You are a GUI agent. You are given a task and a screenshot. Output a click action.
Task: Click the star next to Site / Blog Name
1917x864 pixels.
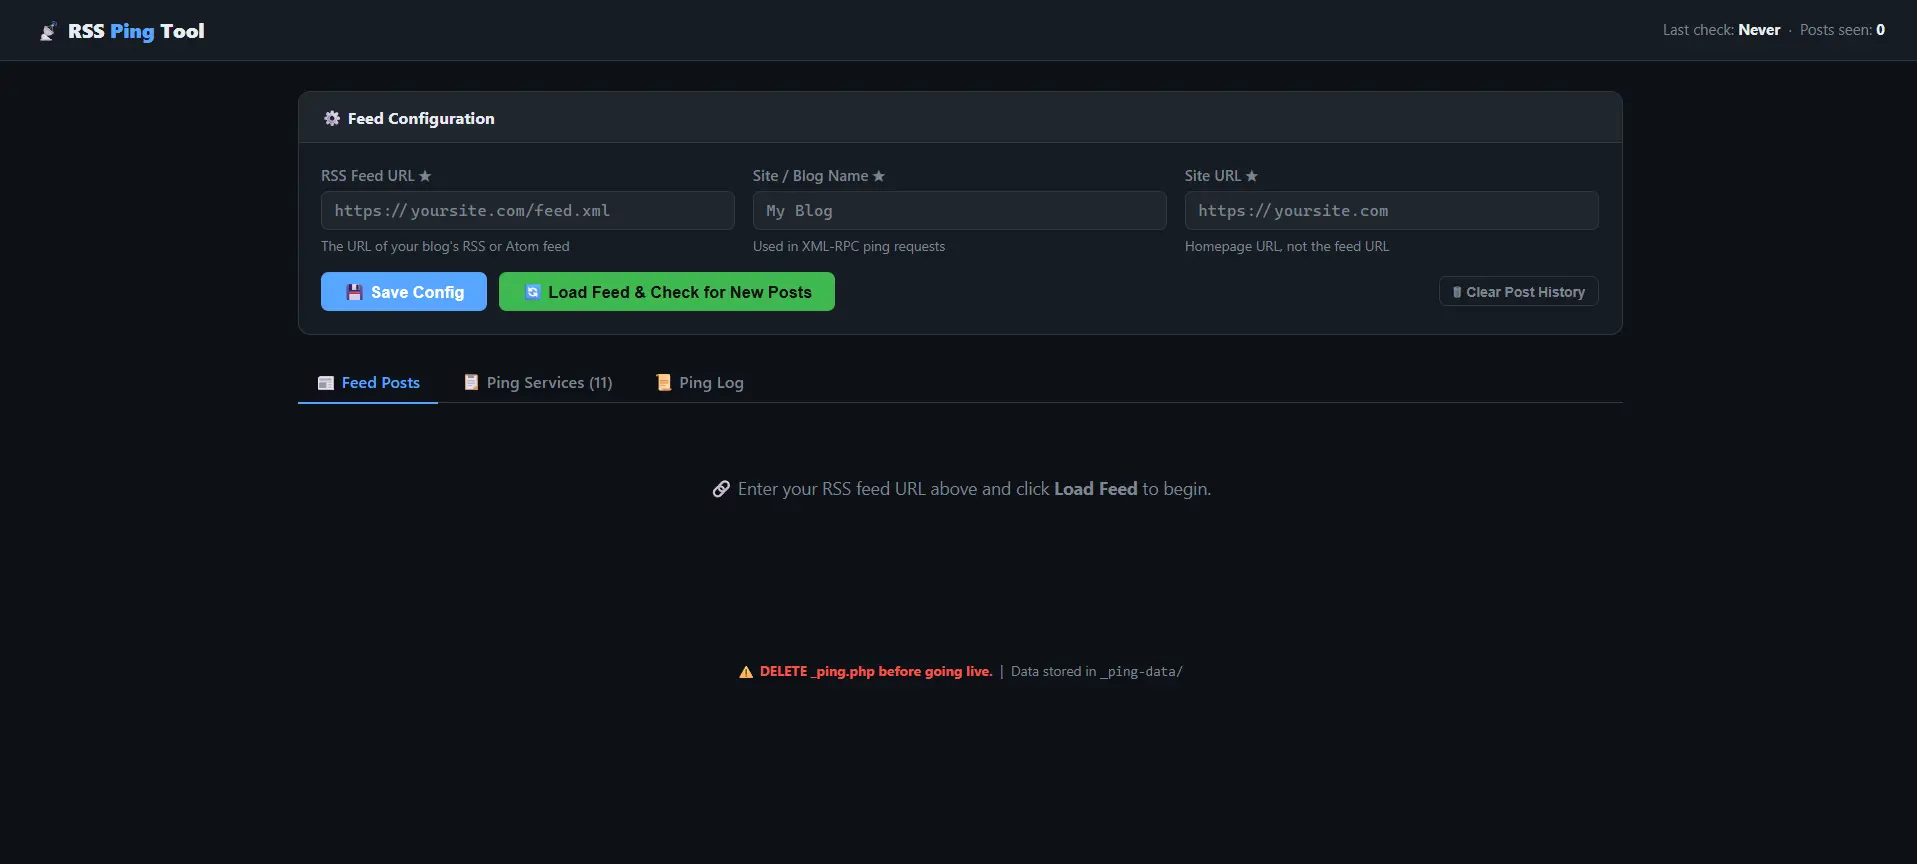coord(879,176)
